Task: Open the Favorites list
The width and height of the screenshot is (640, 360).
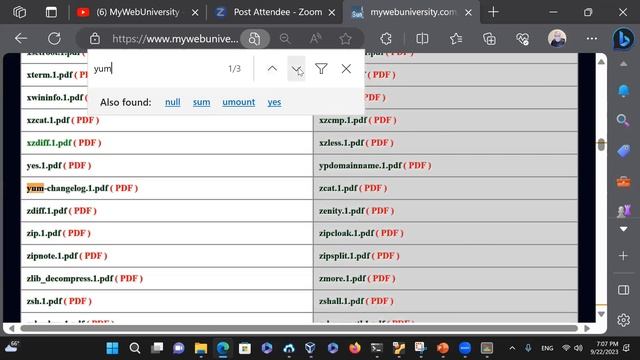Action: (456, 39)
